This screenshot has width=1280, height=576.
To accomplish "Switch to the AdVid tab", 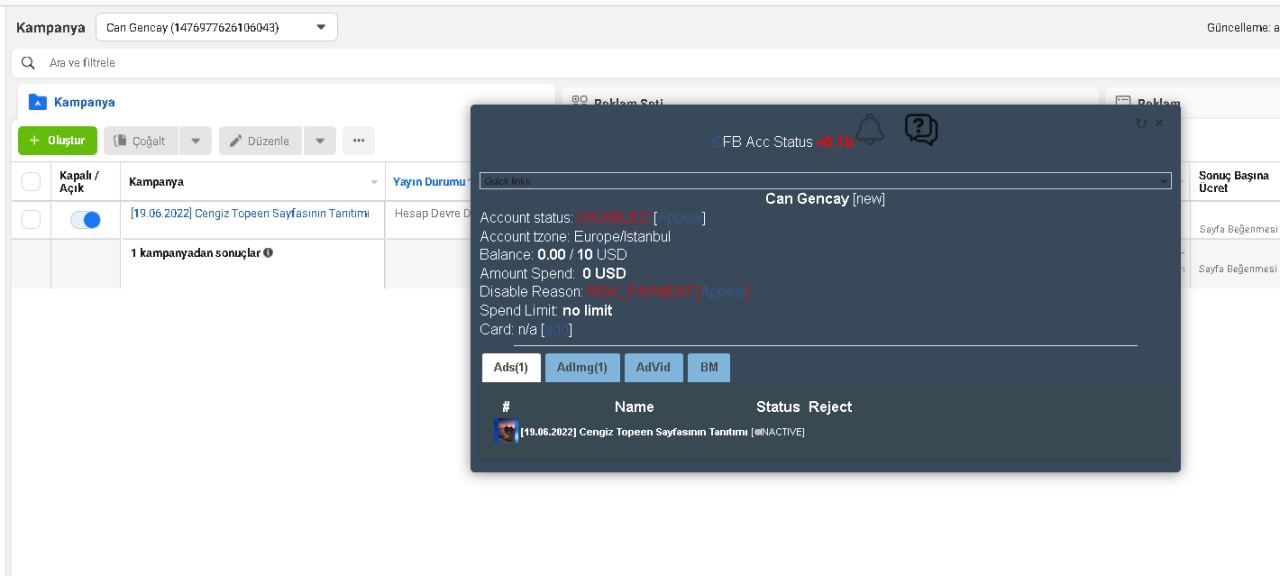I will pyautogui.click(x=654, y=367).
